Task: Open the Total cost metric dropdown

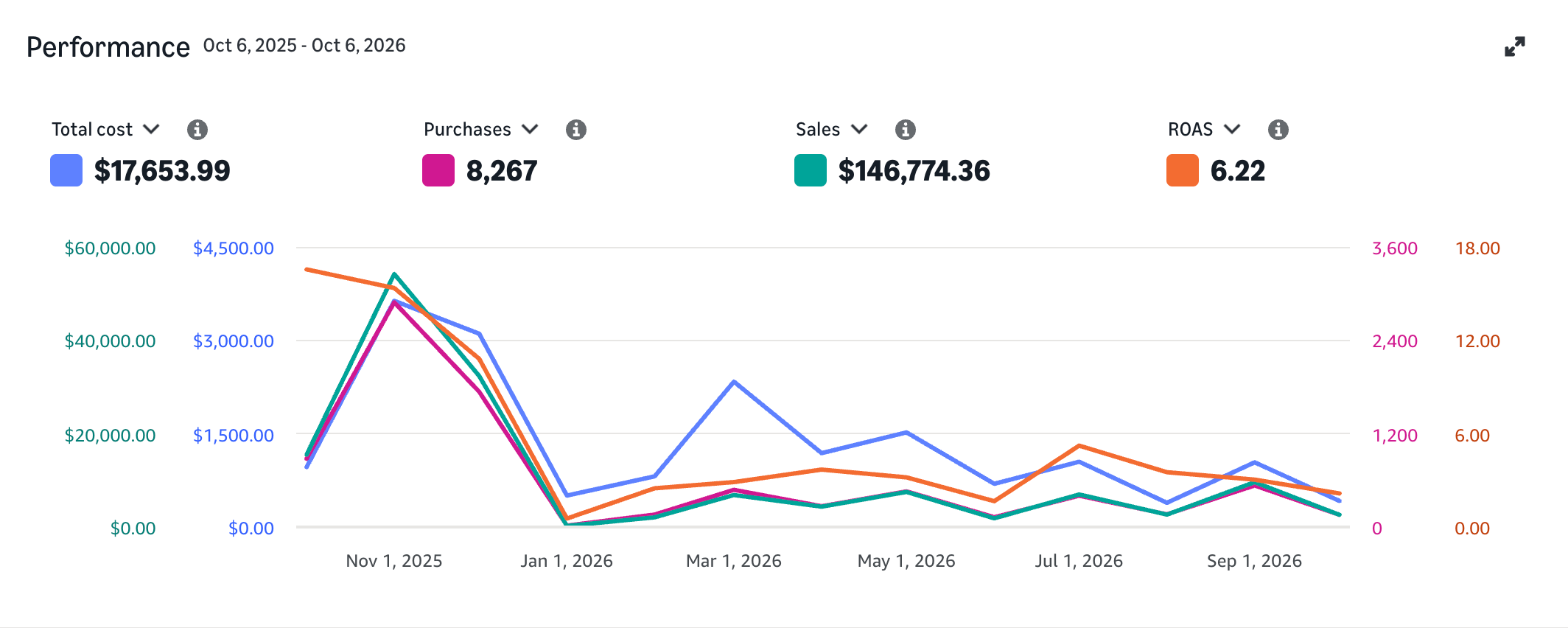Action: click(106, 129)
